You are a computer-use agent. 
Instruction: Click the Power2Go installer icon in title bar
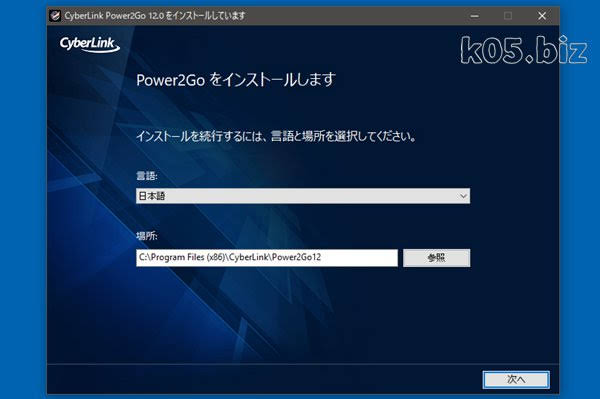[55, 16]
